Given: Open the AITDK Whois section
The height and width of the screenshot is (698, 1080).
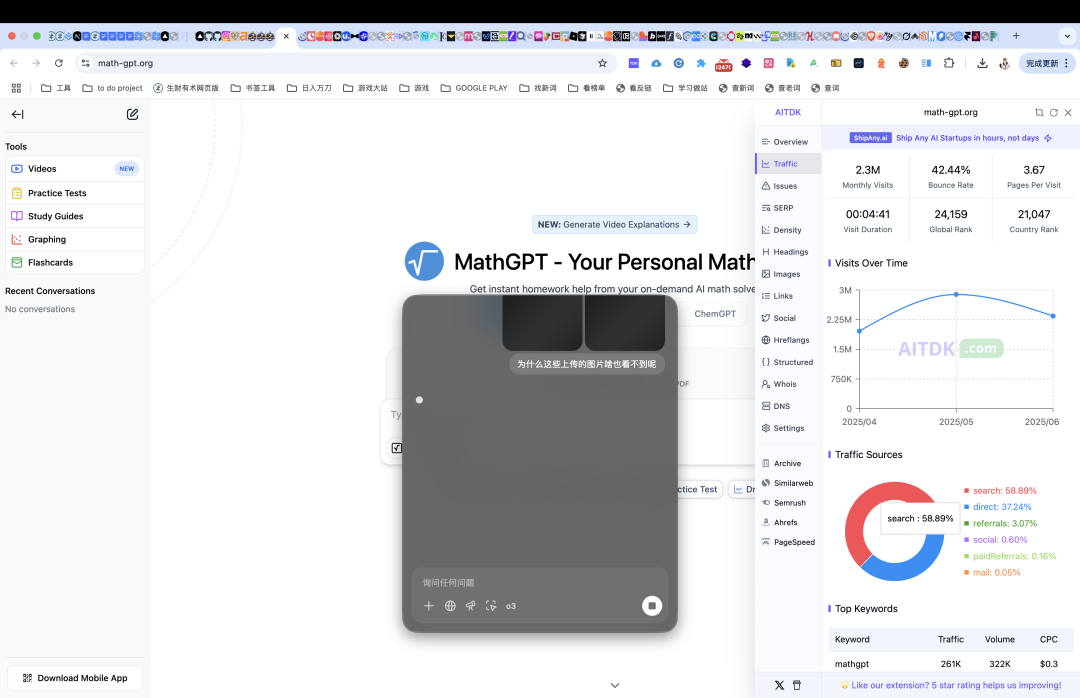Looking at the screenshot, I should [788, 384].
